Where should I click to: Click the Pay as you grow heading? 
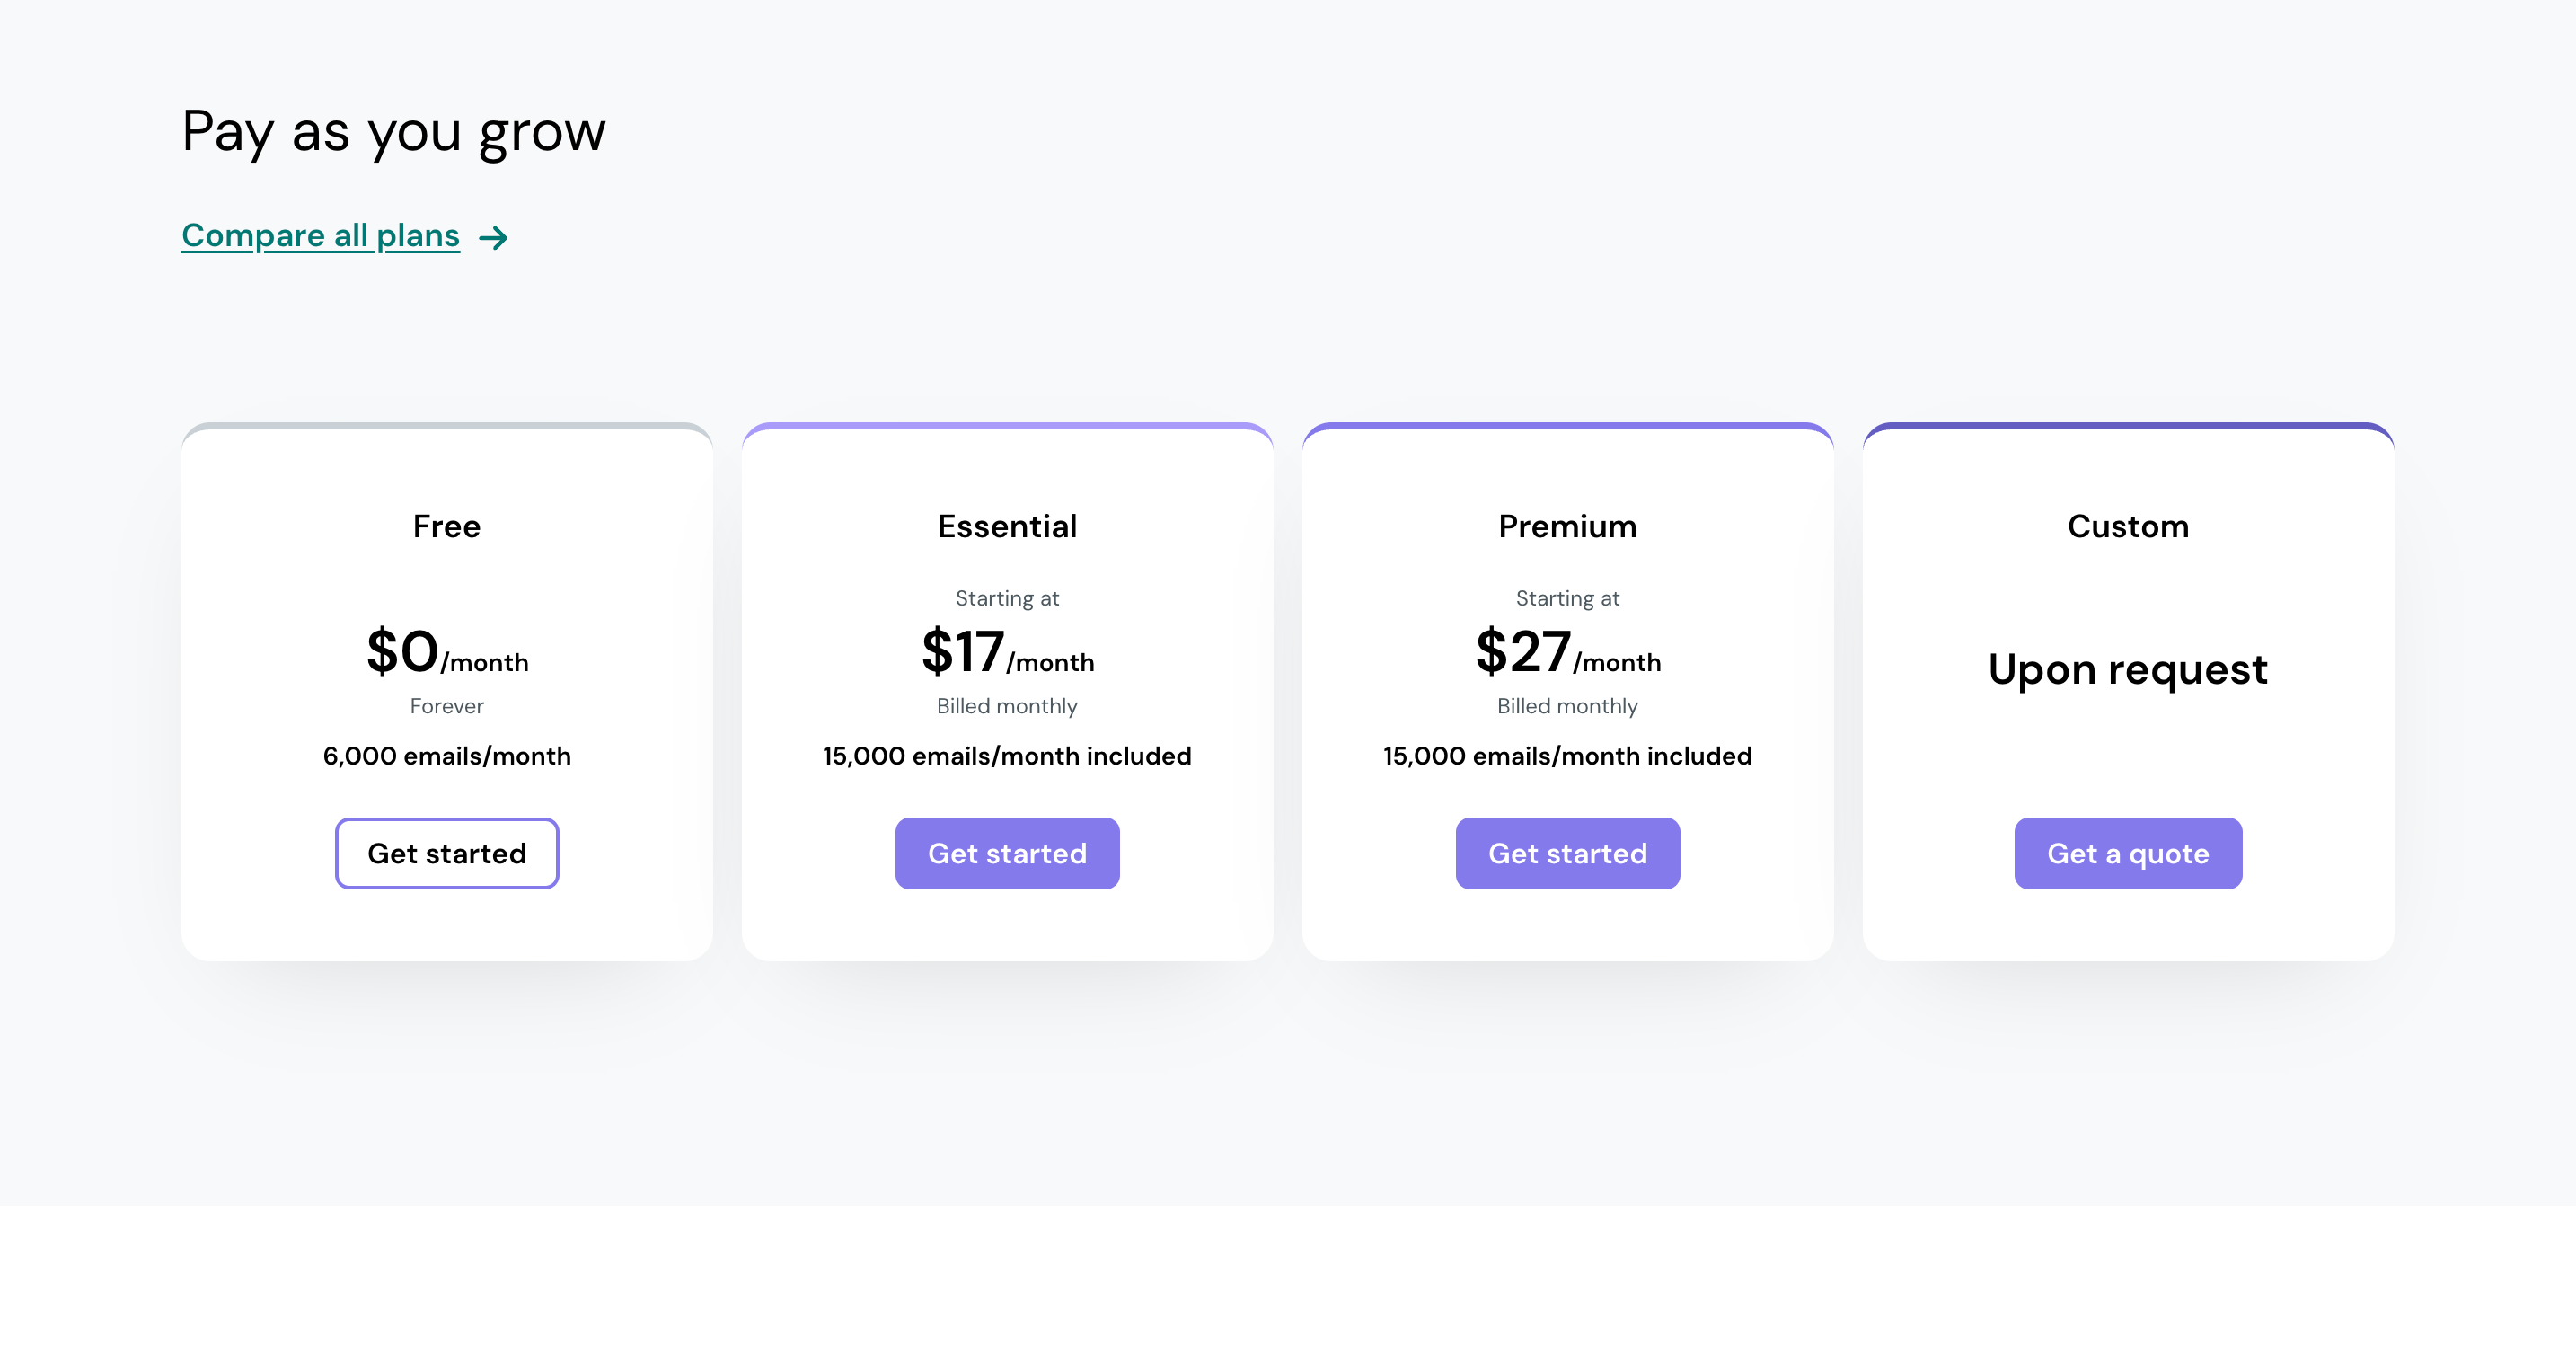[x=394, y=132]
